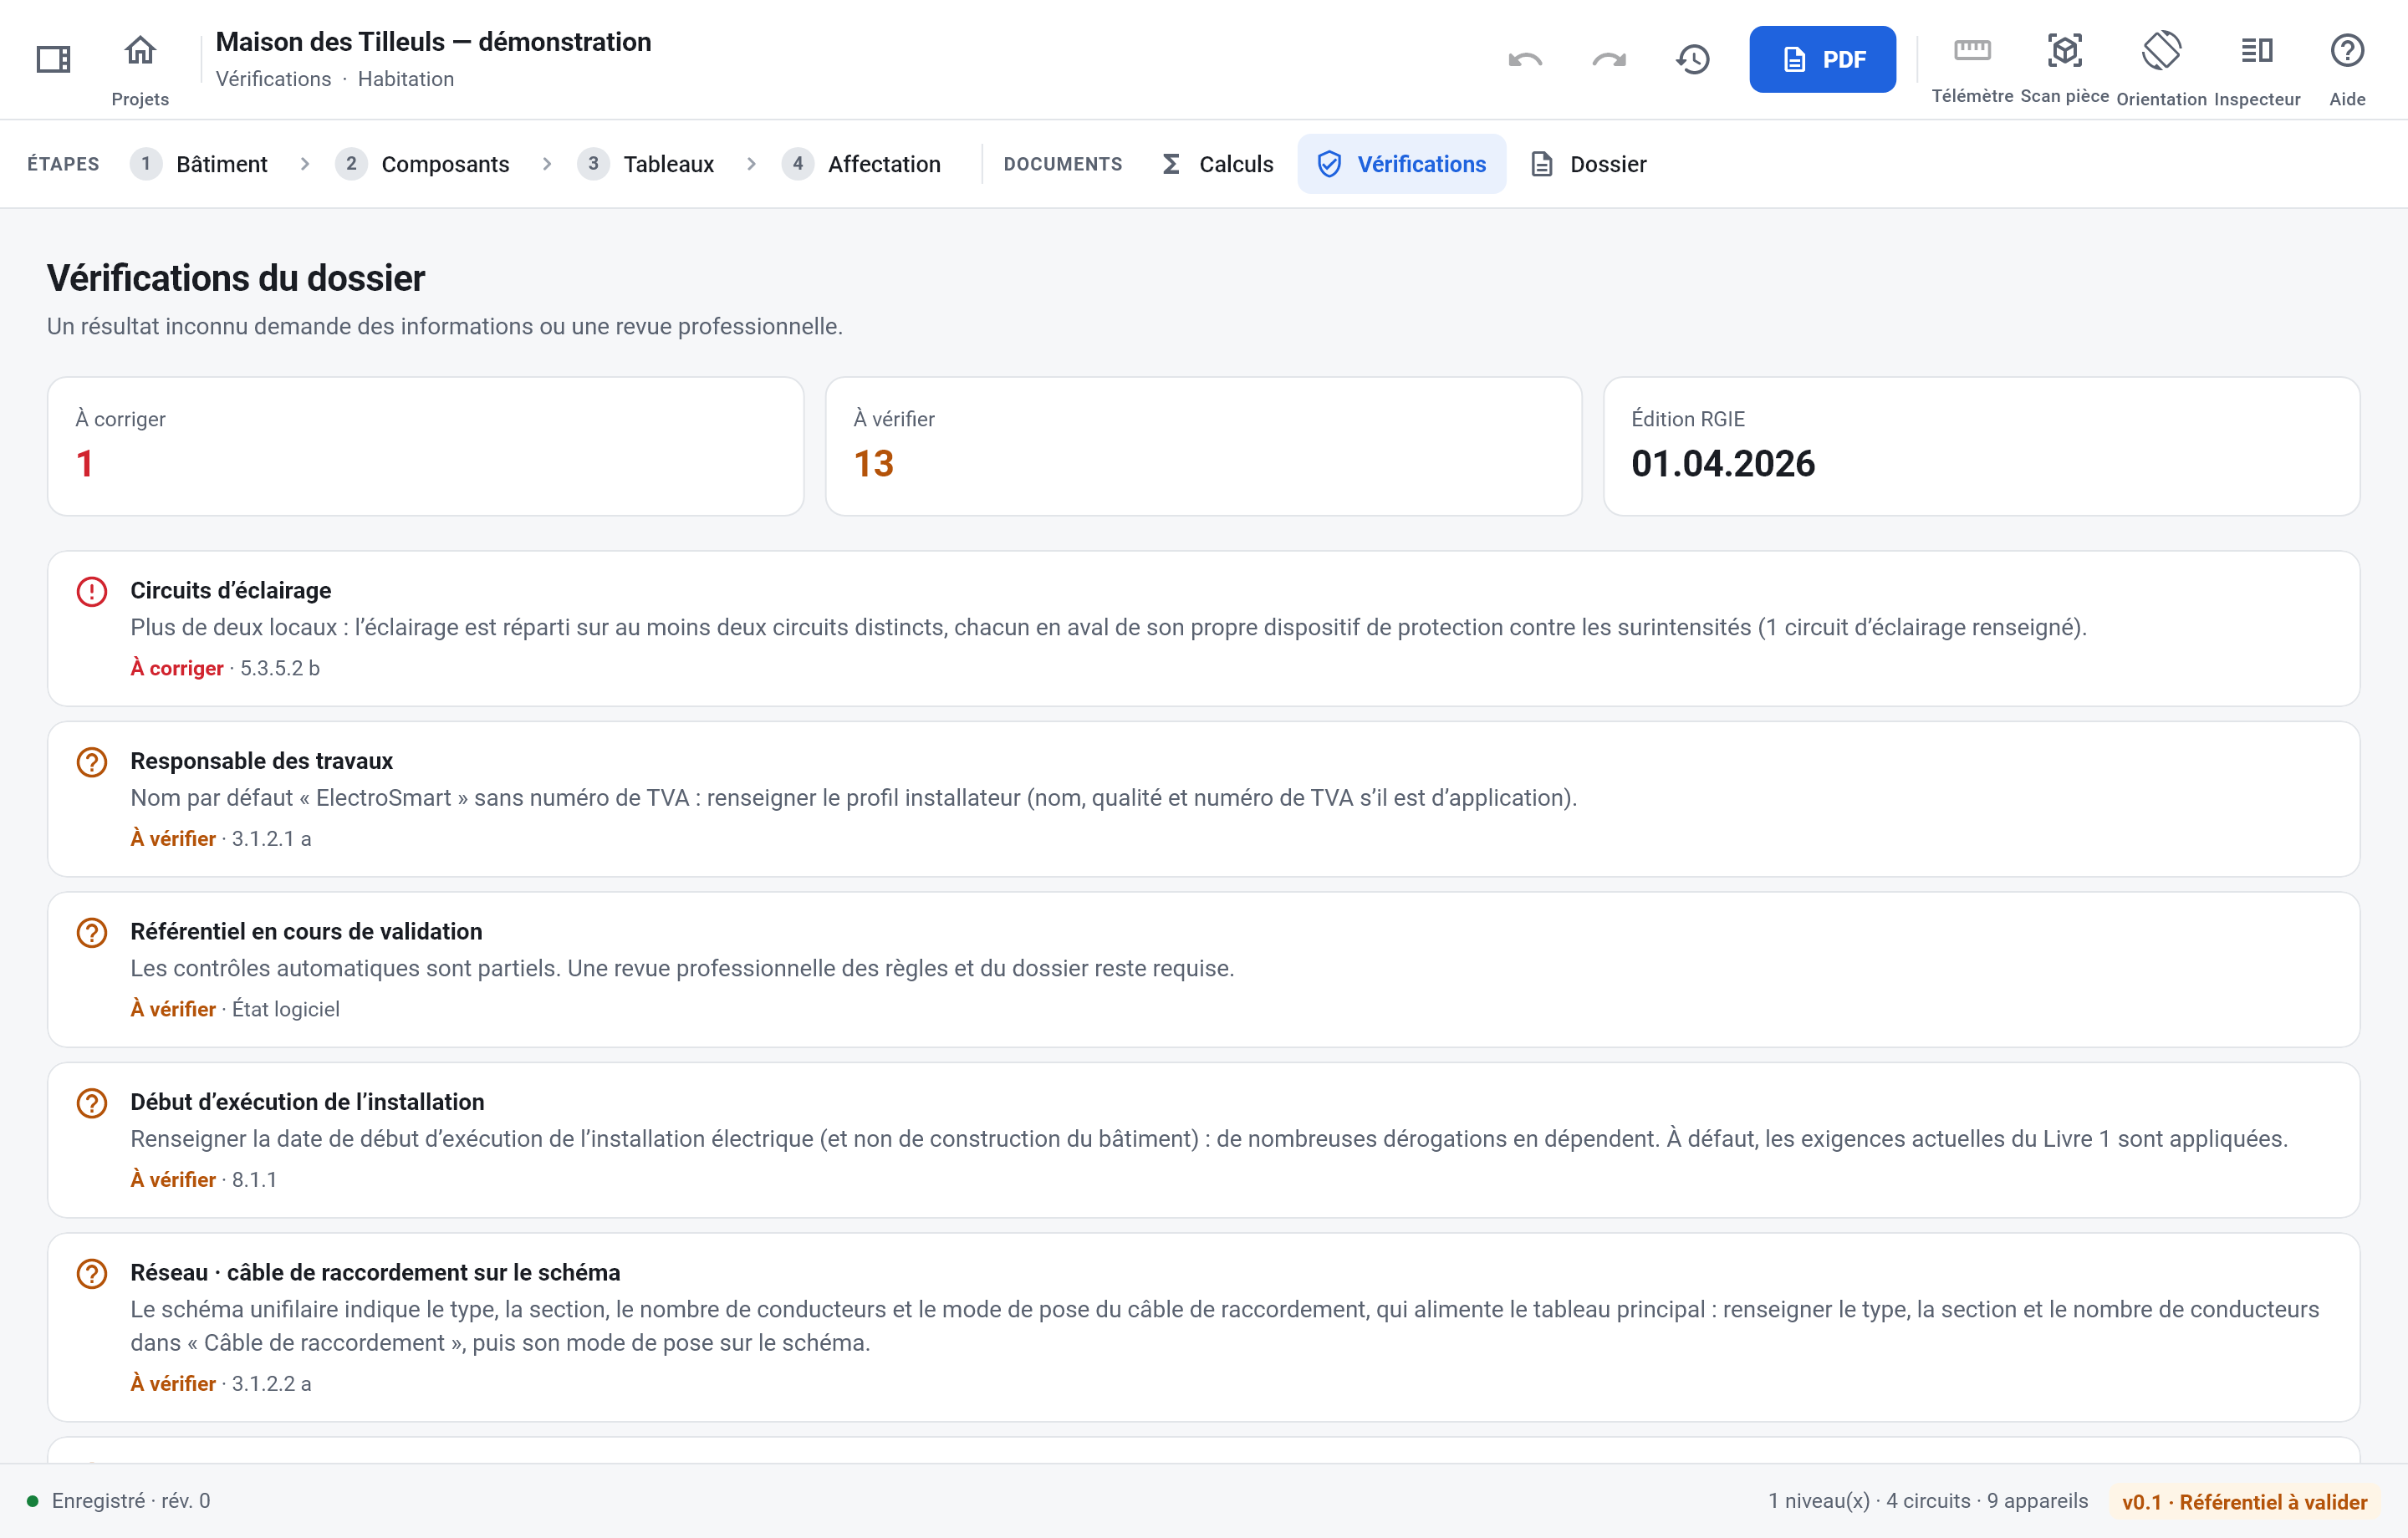Click the v0.1 Référentiel à valider badge
2408x1538 pixels.
tap(2244, 1501)
